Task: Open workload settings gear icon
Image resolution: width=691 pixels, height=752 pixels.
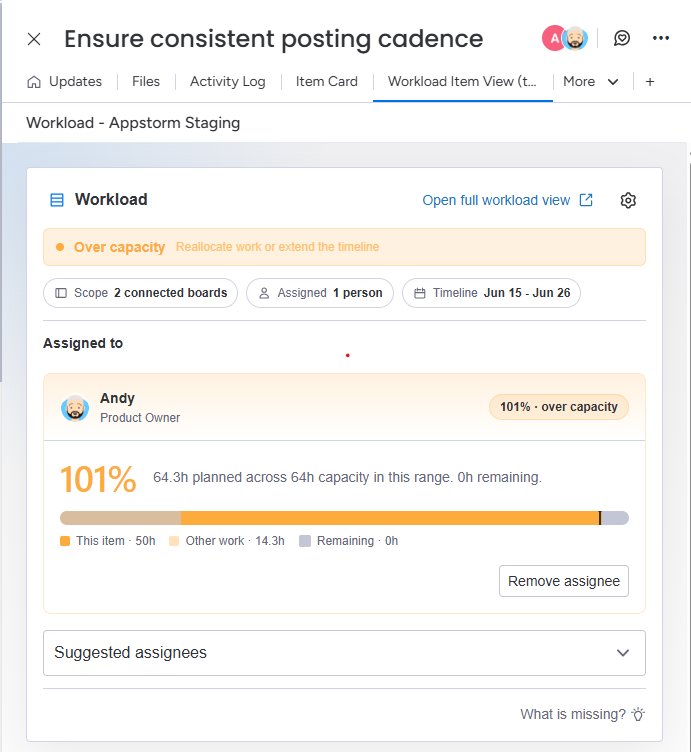Action: pyautogui.click(x=628, y=200)
